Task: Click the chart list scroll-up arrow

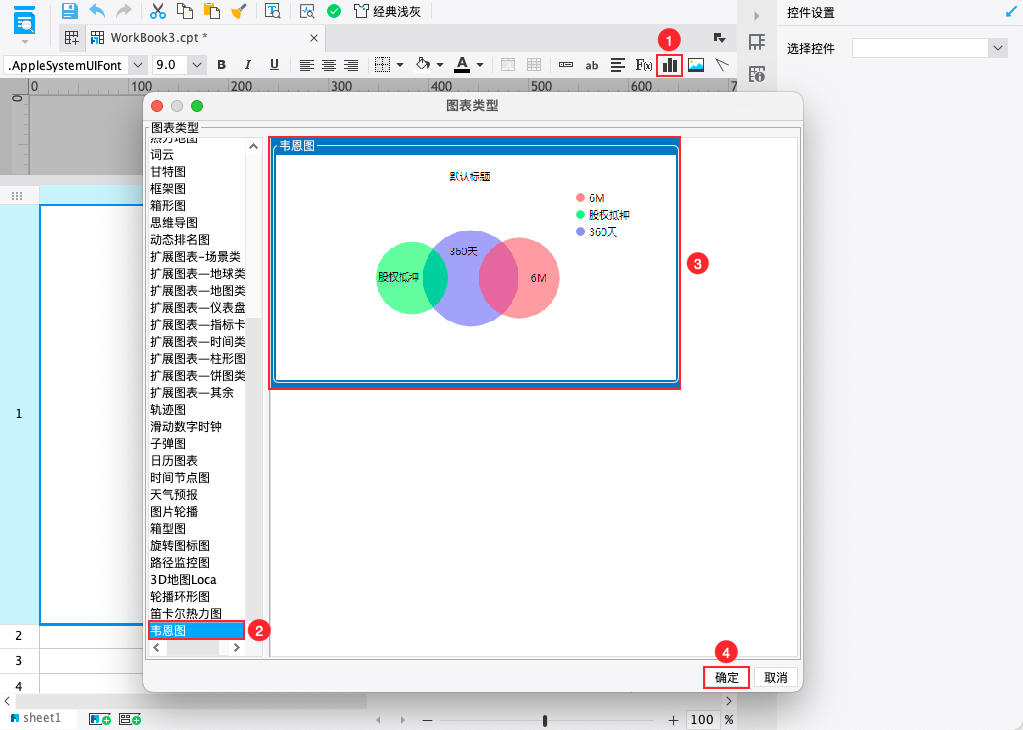Action: point(254,147)
